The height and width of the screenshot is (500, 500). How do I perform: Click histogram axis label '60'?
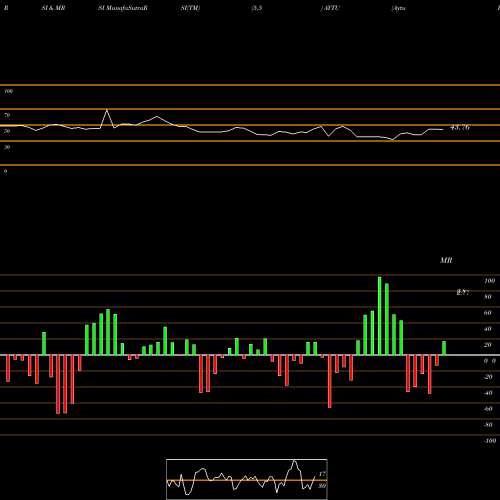(x=488, y=313)
